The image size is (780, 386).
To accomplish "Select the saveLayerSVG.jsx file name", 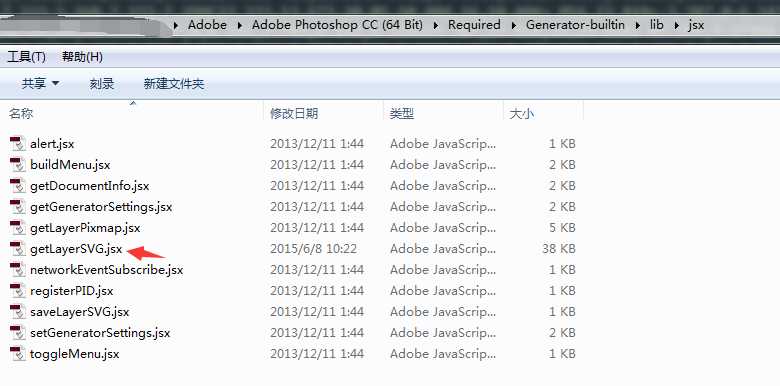I will [x=80, y=312].
